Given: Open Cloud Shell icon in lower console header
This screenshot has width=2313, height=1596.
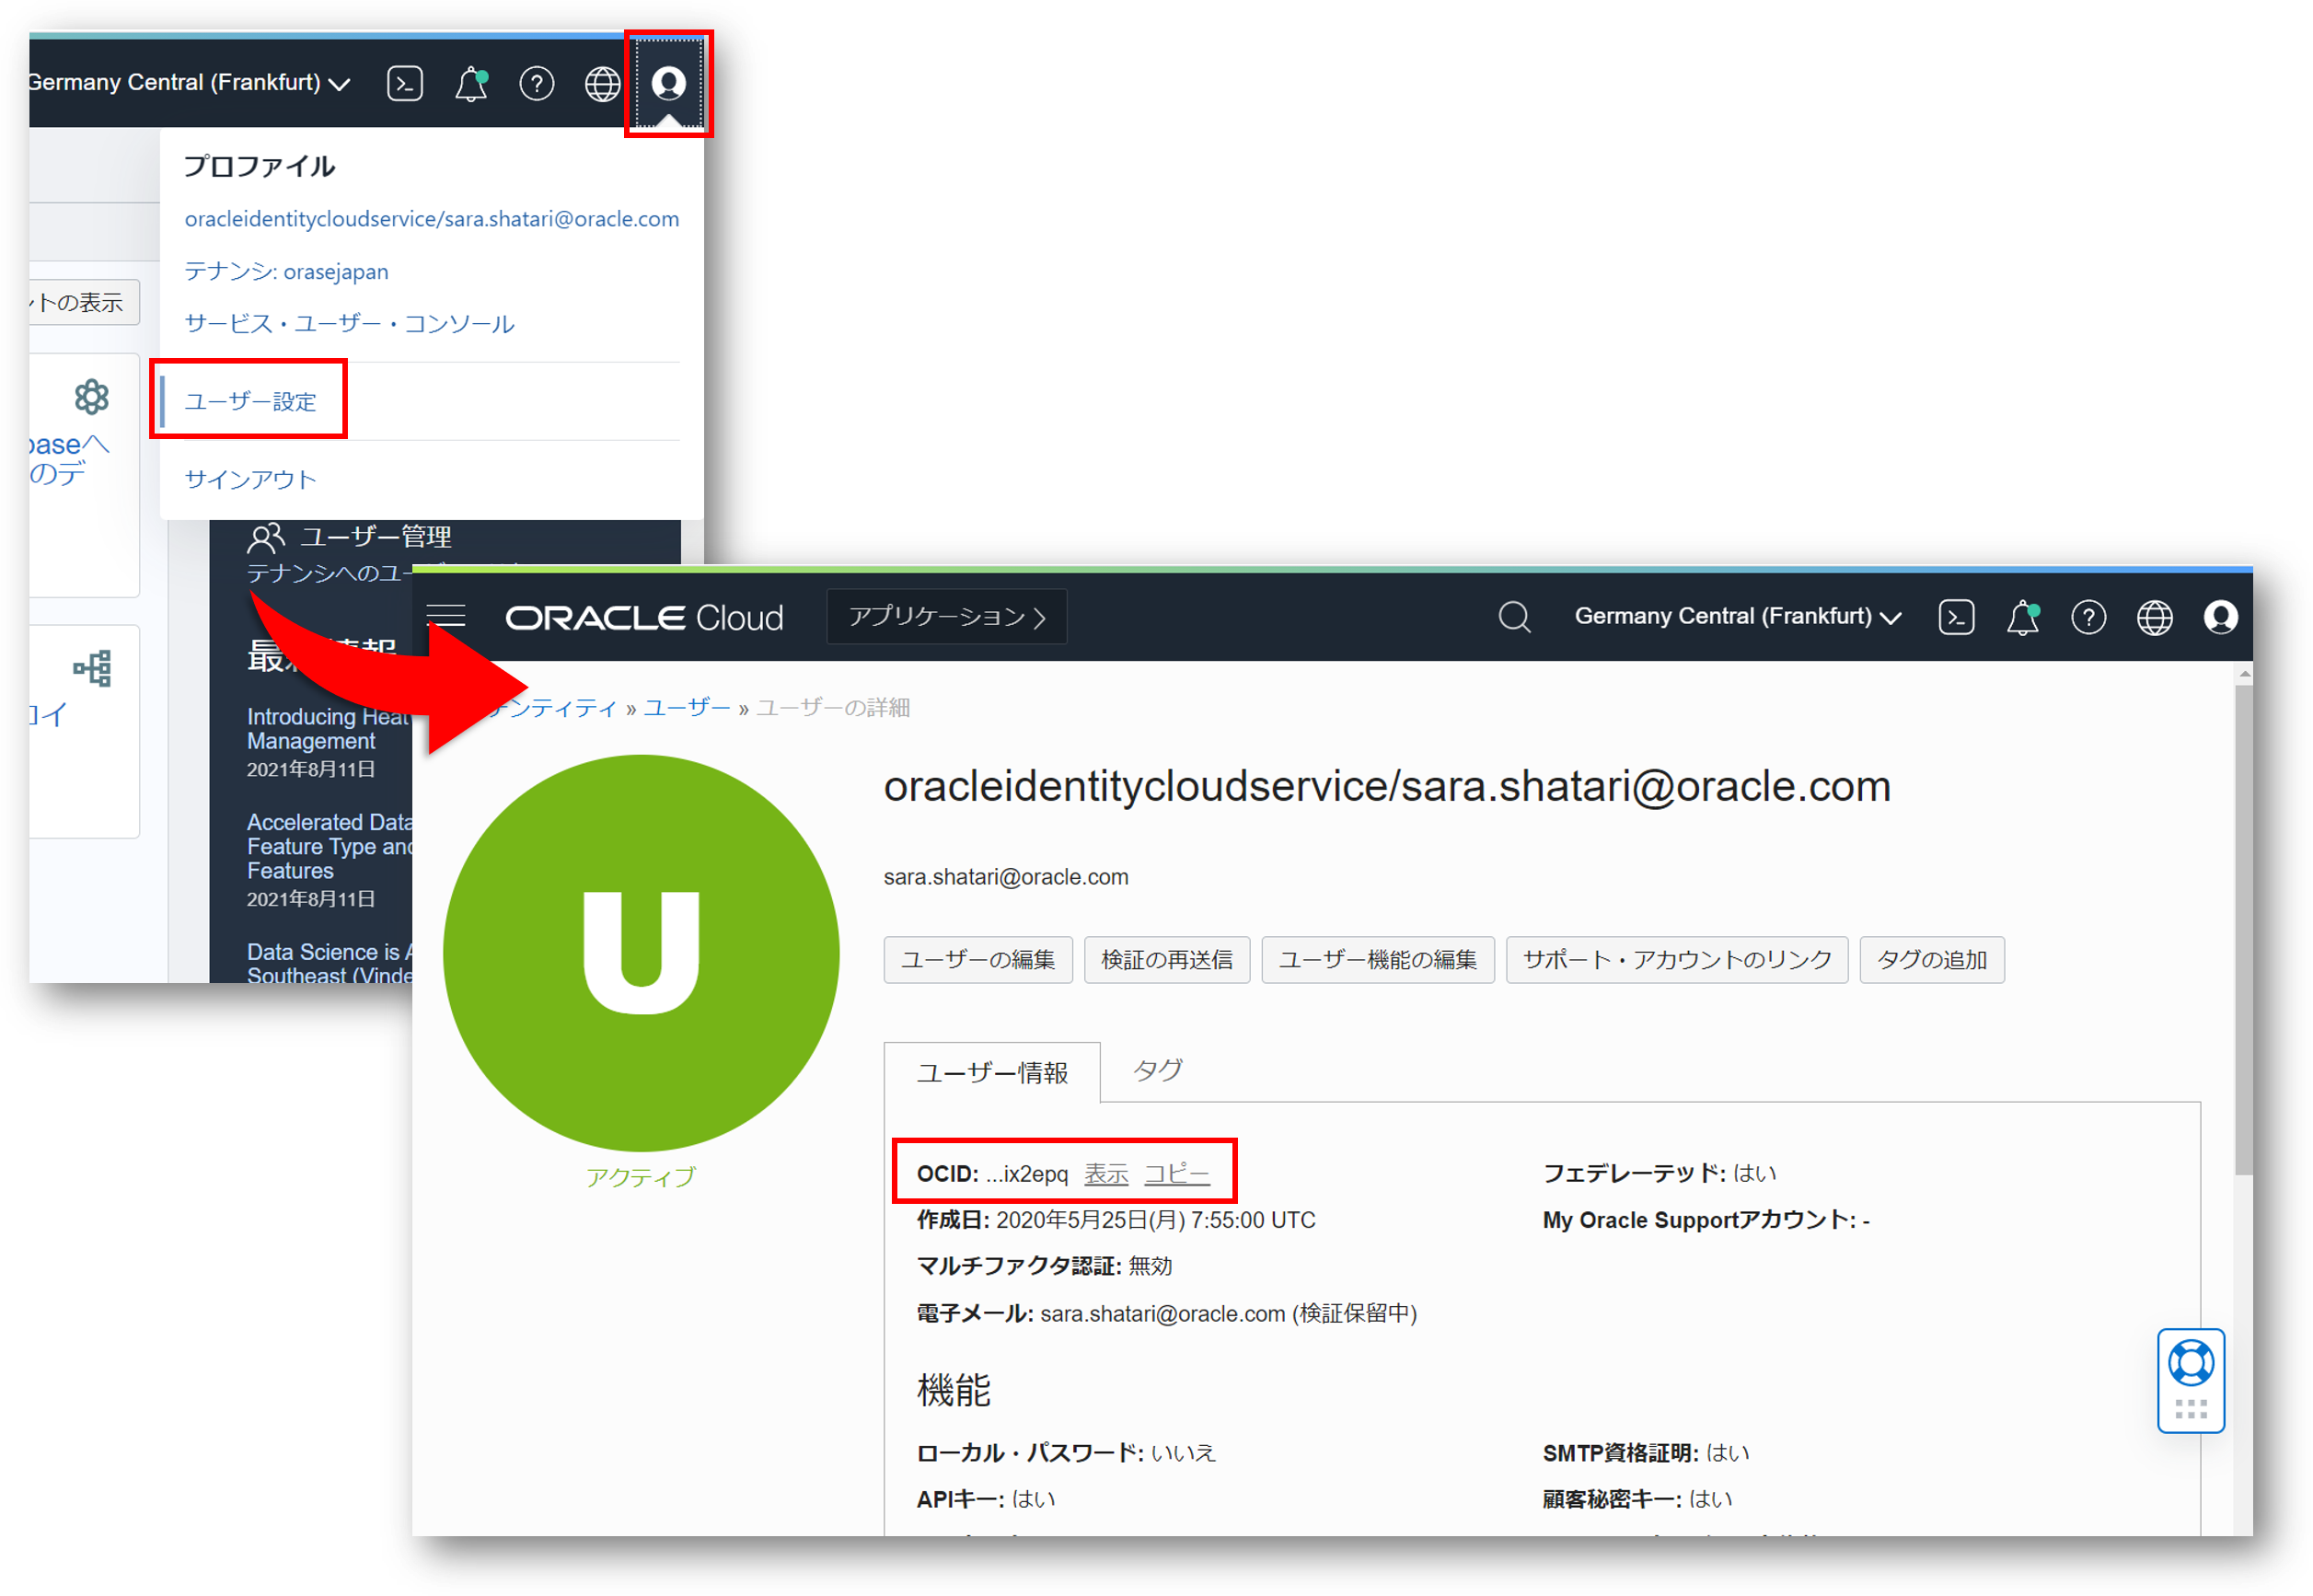Looking at the screenshot, I should [x=1955, y=617].
